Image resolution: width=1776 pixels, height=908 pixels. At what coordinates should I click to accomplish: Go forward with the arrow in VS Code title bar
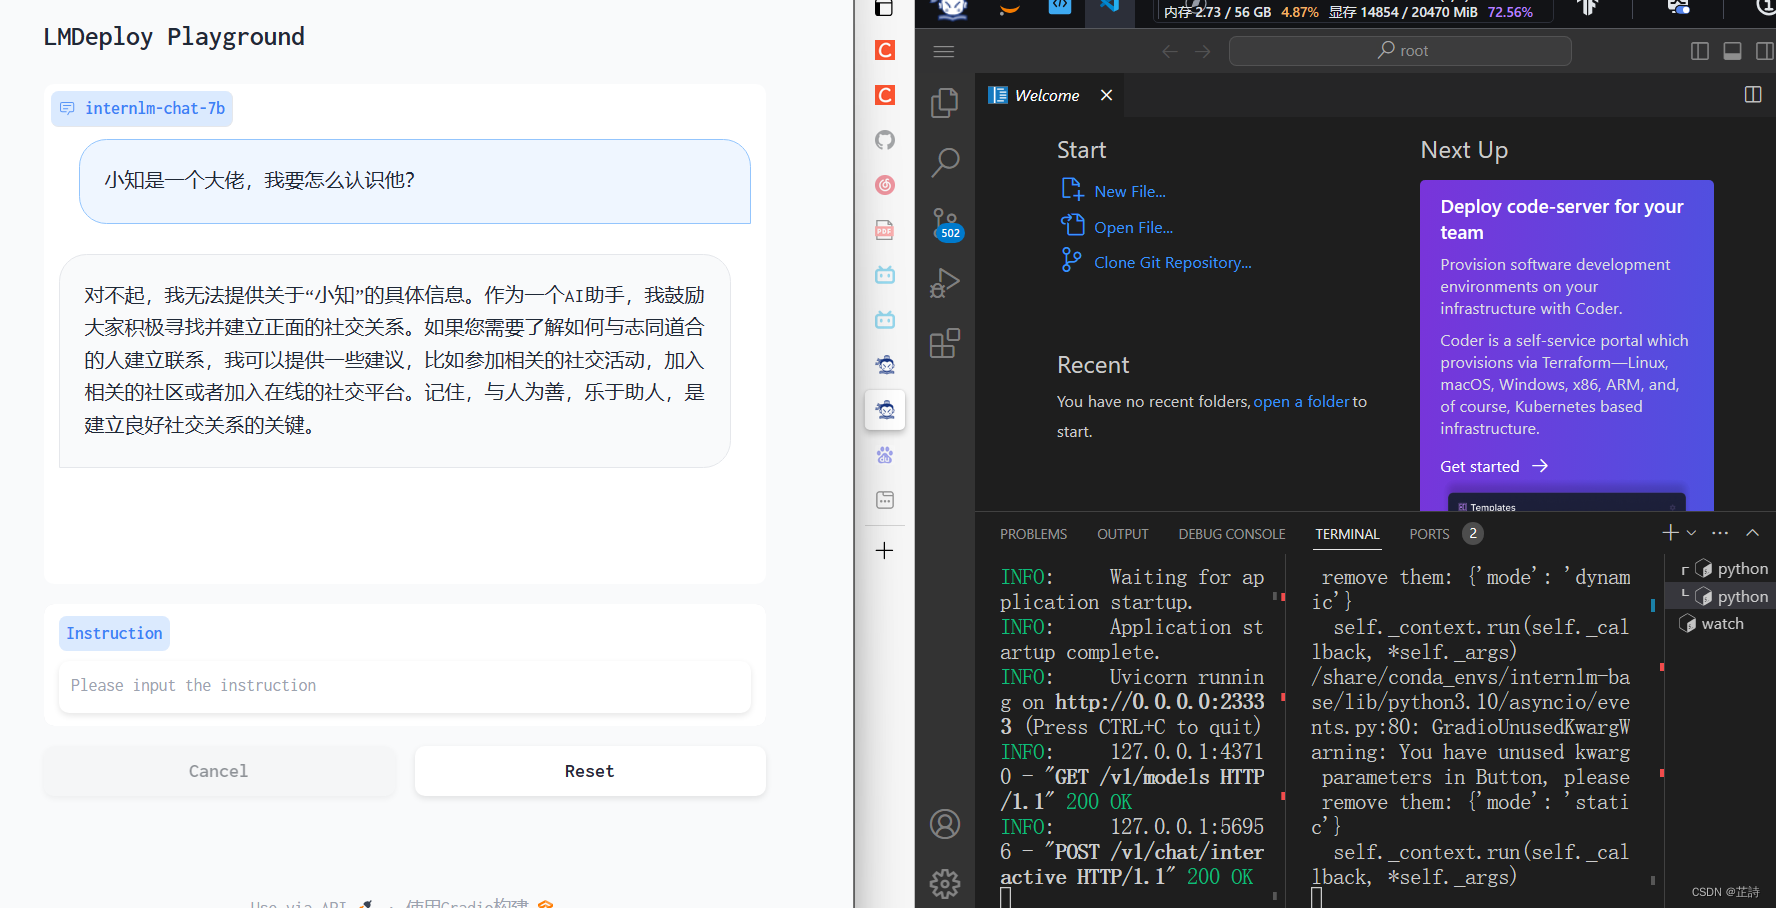pos(1203,51)
